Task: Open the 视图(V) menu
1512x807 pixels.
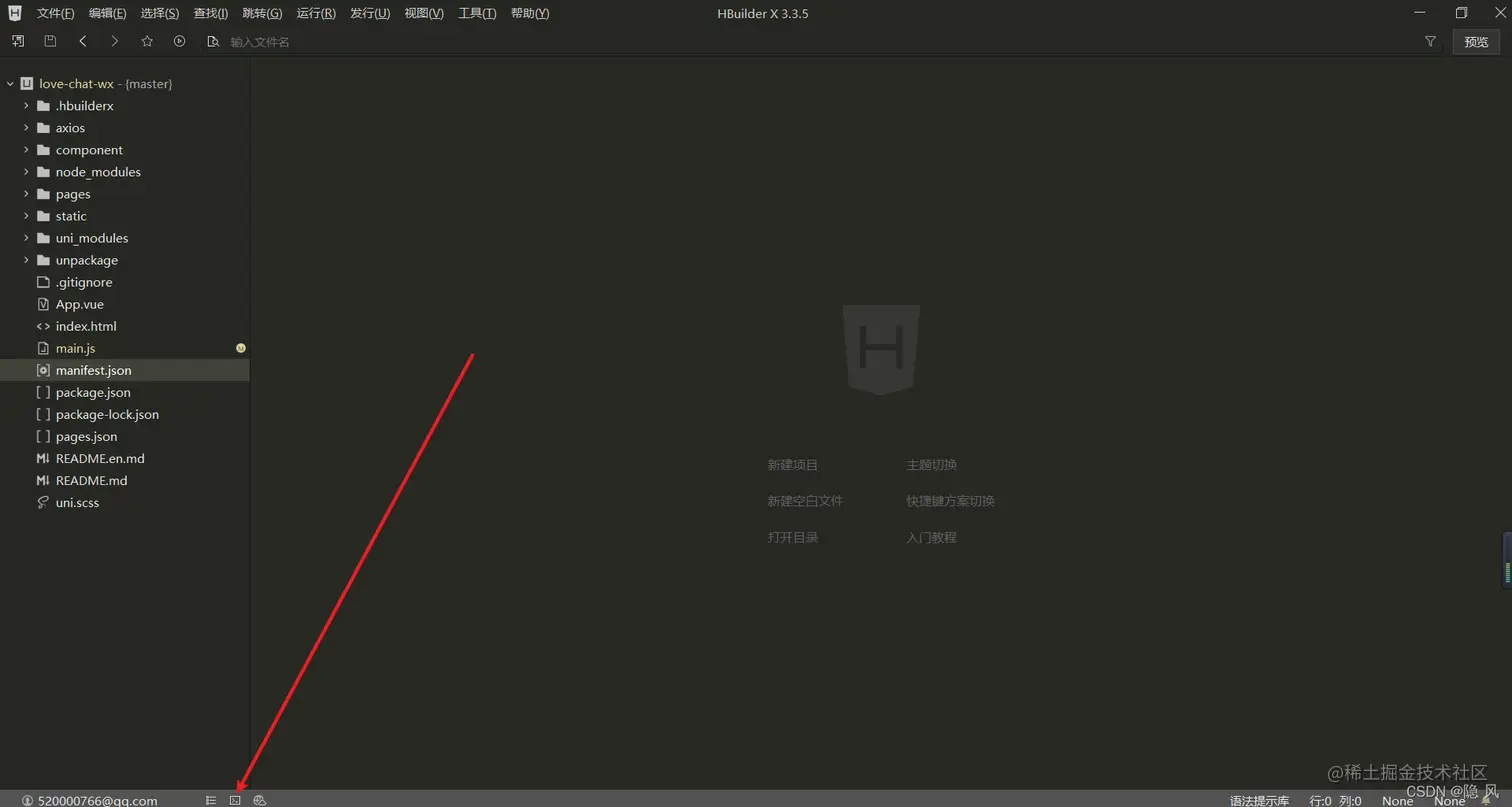Action: [424, 13]
